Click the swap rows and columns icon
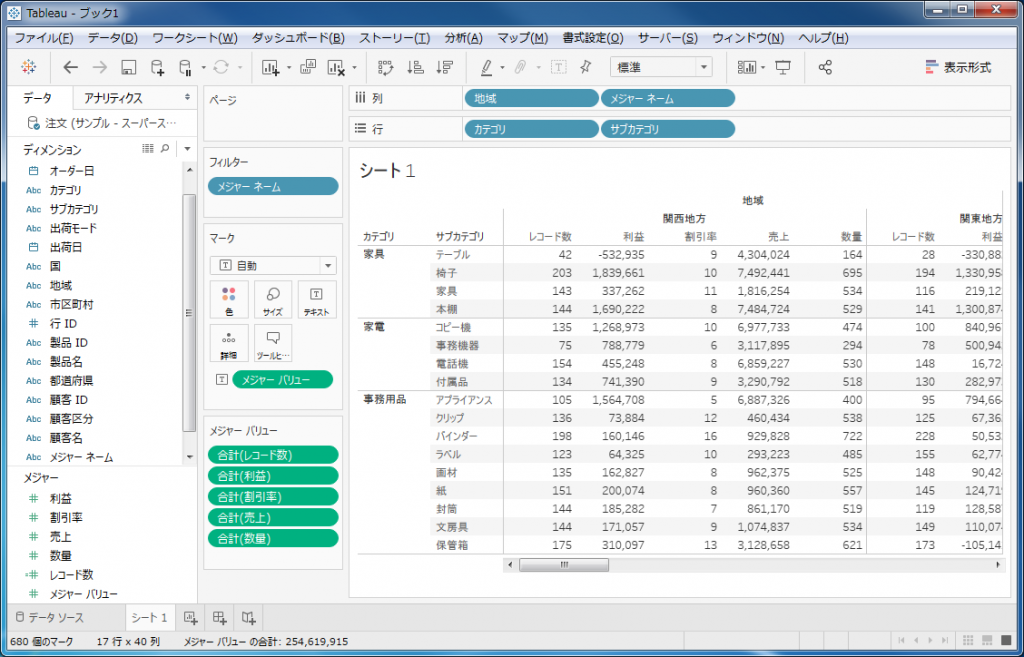1024x657 pixels. click(386, 67)
